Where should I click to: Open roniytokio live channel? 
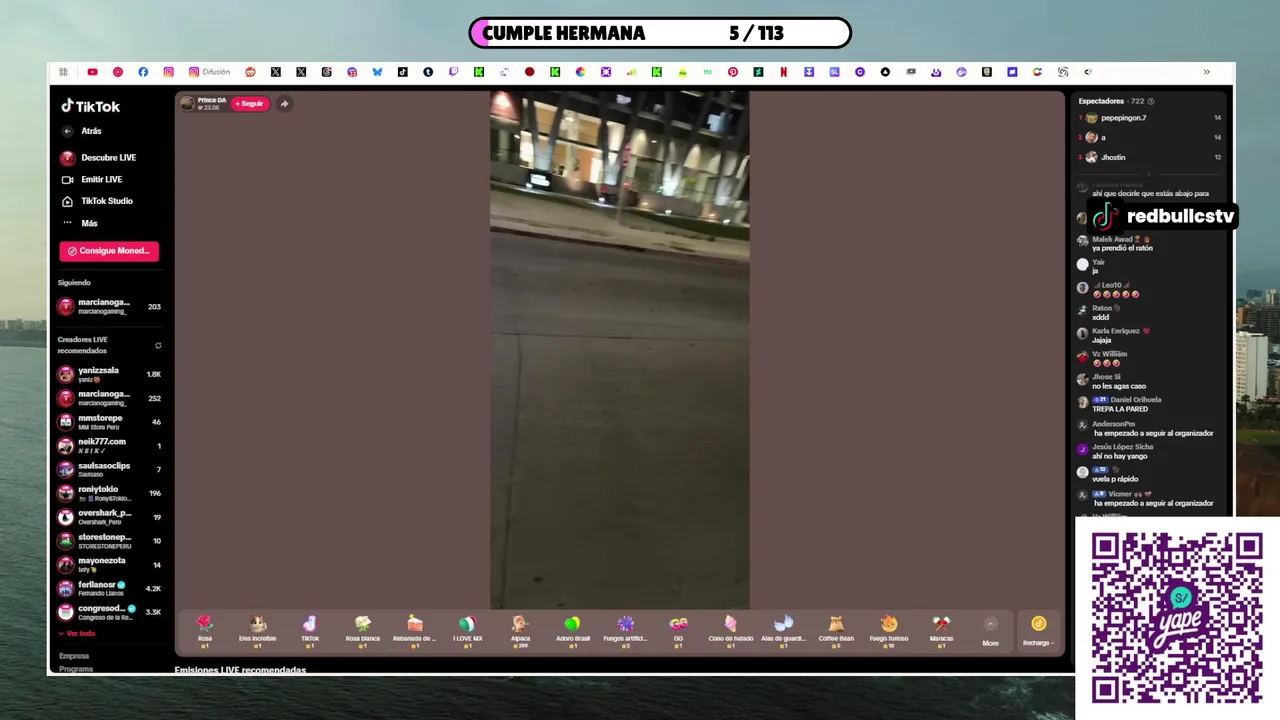point(110,493)
